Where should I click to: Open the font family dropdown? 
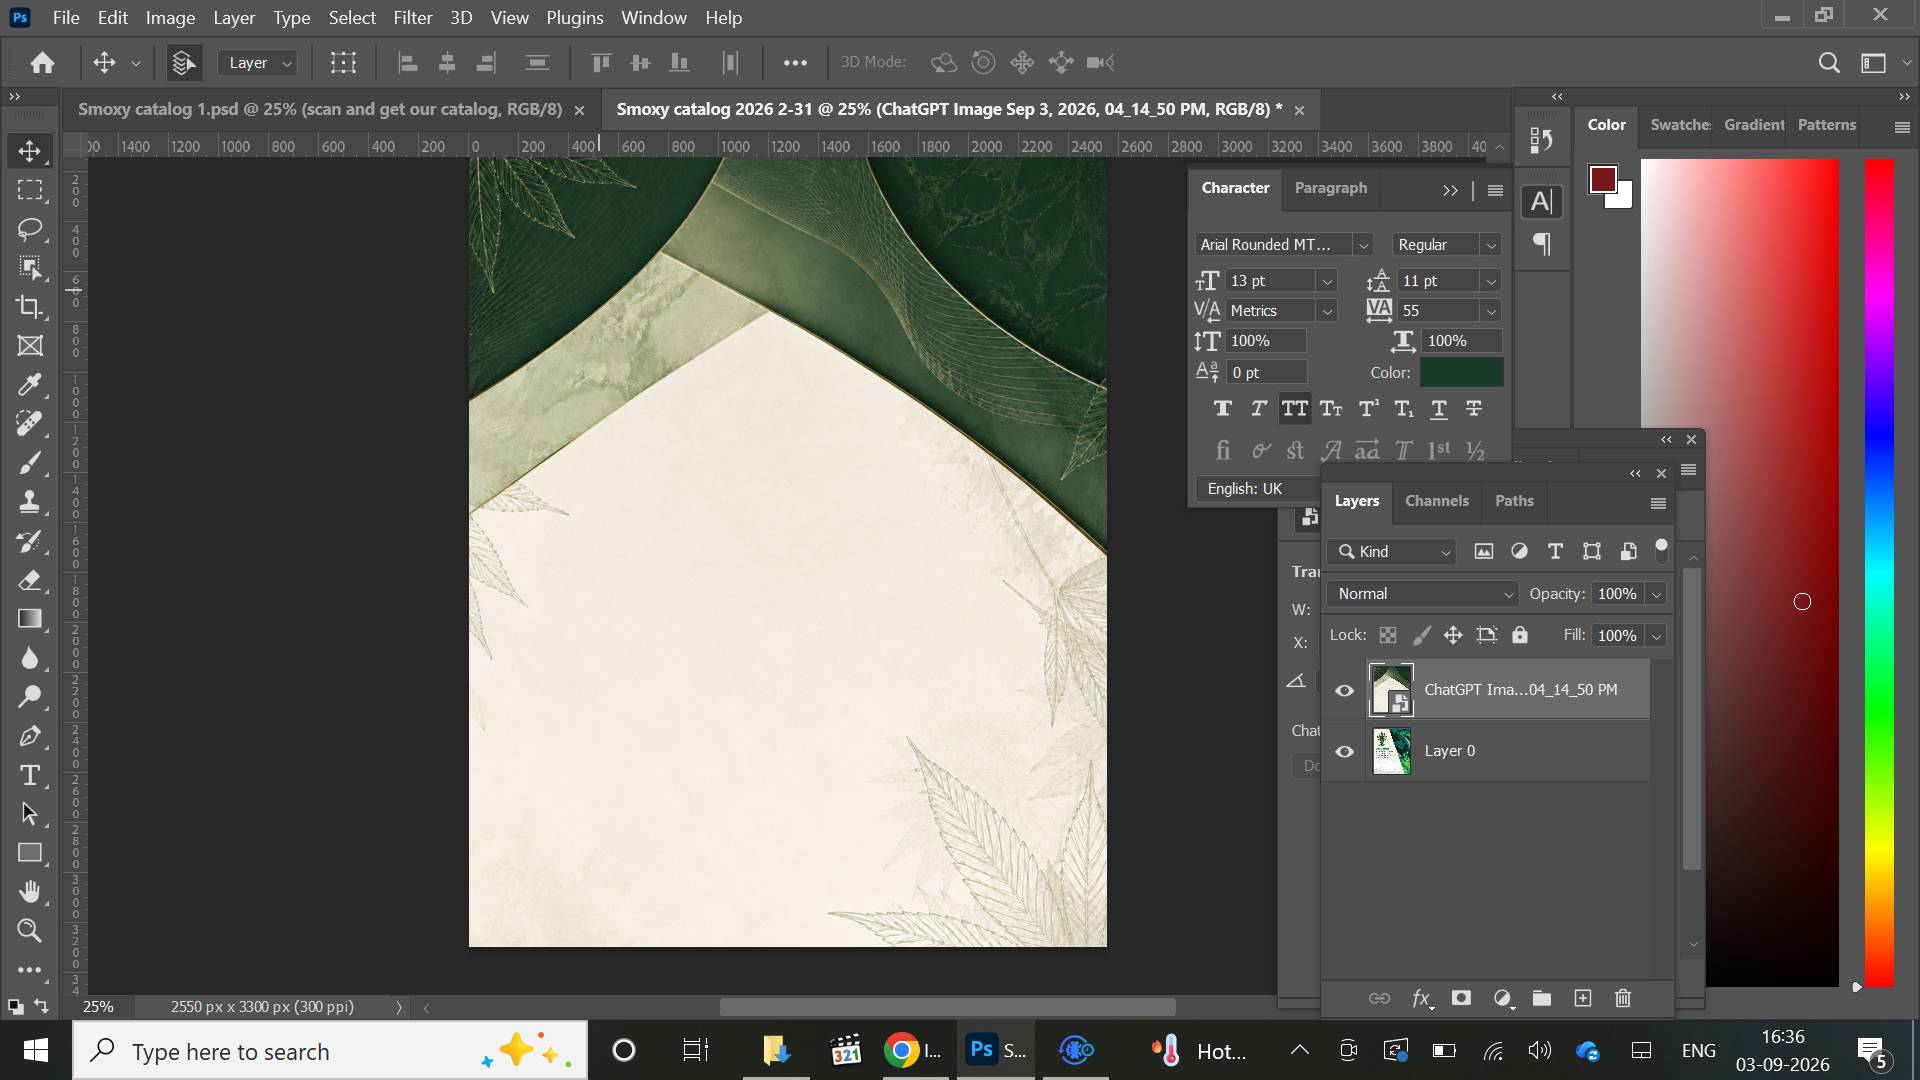point(1362,245)
